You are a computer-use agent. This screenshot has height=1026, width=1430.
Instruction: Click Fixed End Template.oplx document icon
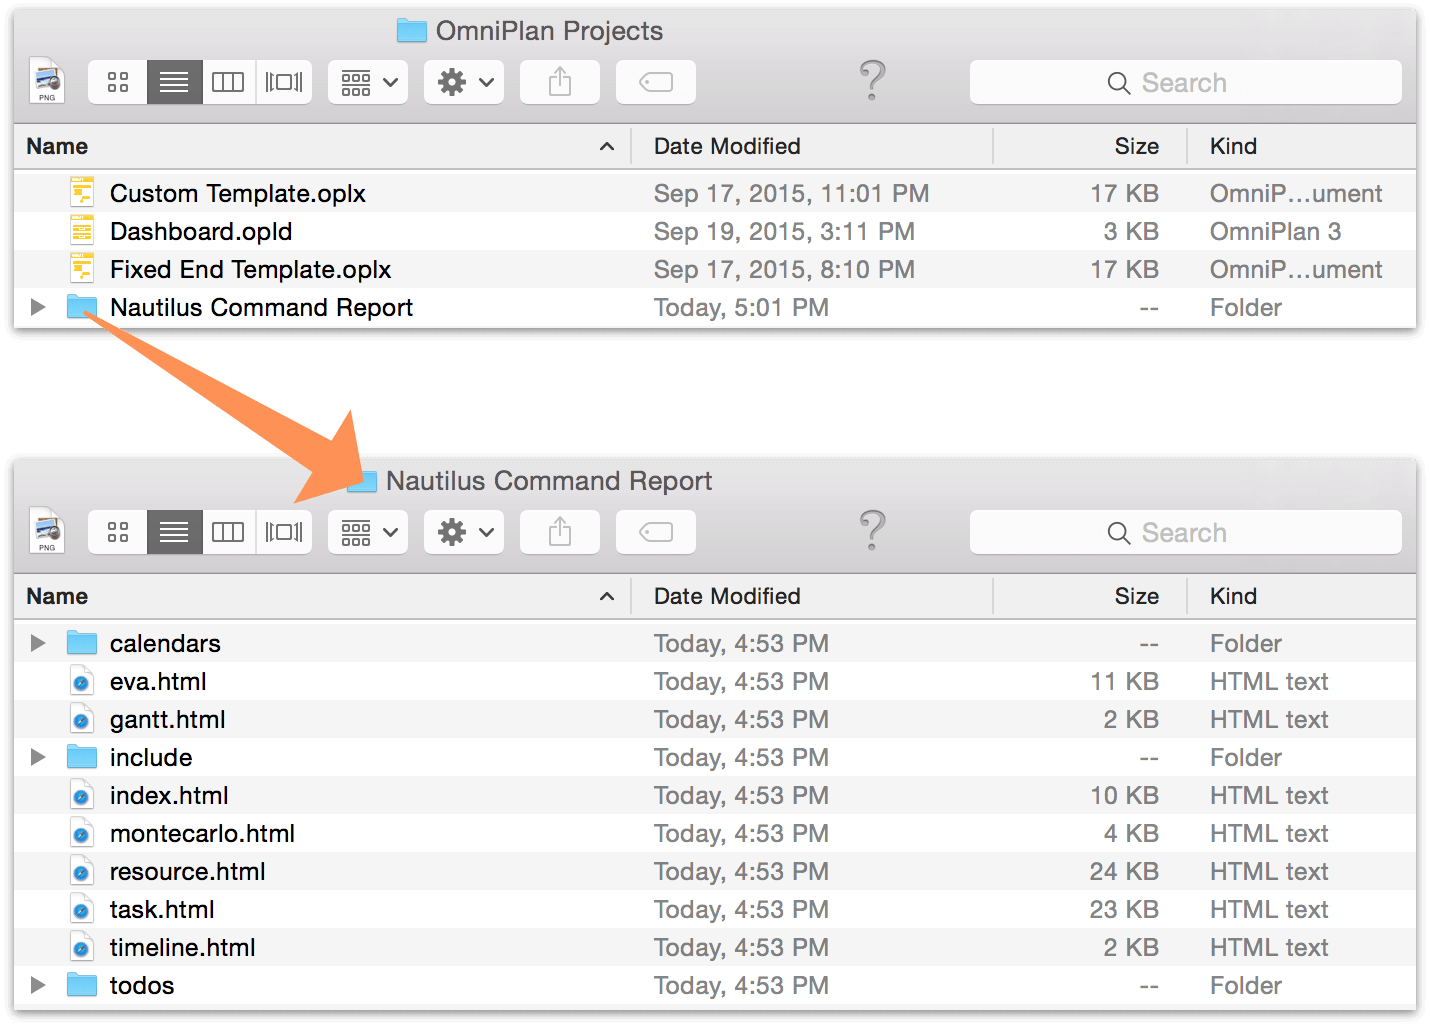pyautogui.click(x=82, y=268)
